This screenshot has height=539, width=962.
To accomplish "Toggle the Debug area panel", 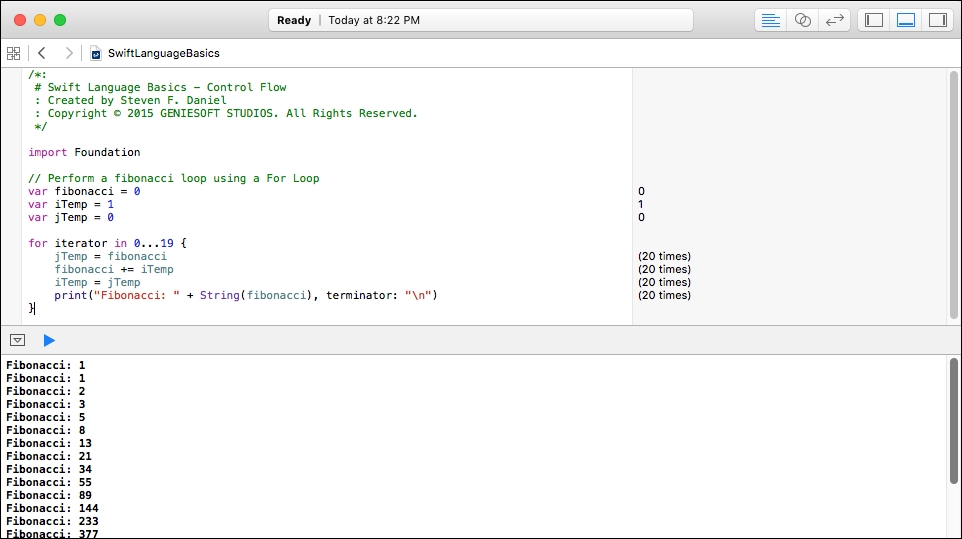I will click(906, 20).
